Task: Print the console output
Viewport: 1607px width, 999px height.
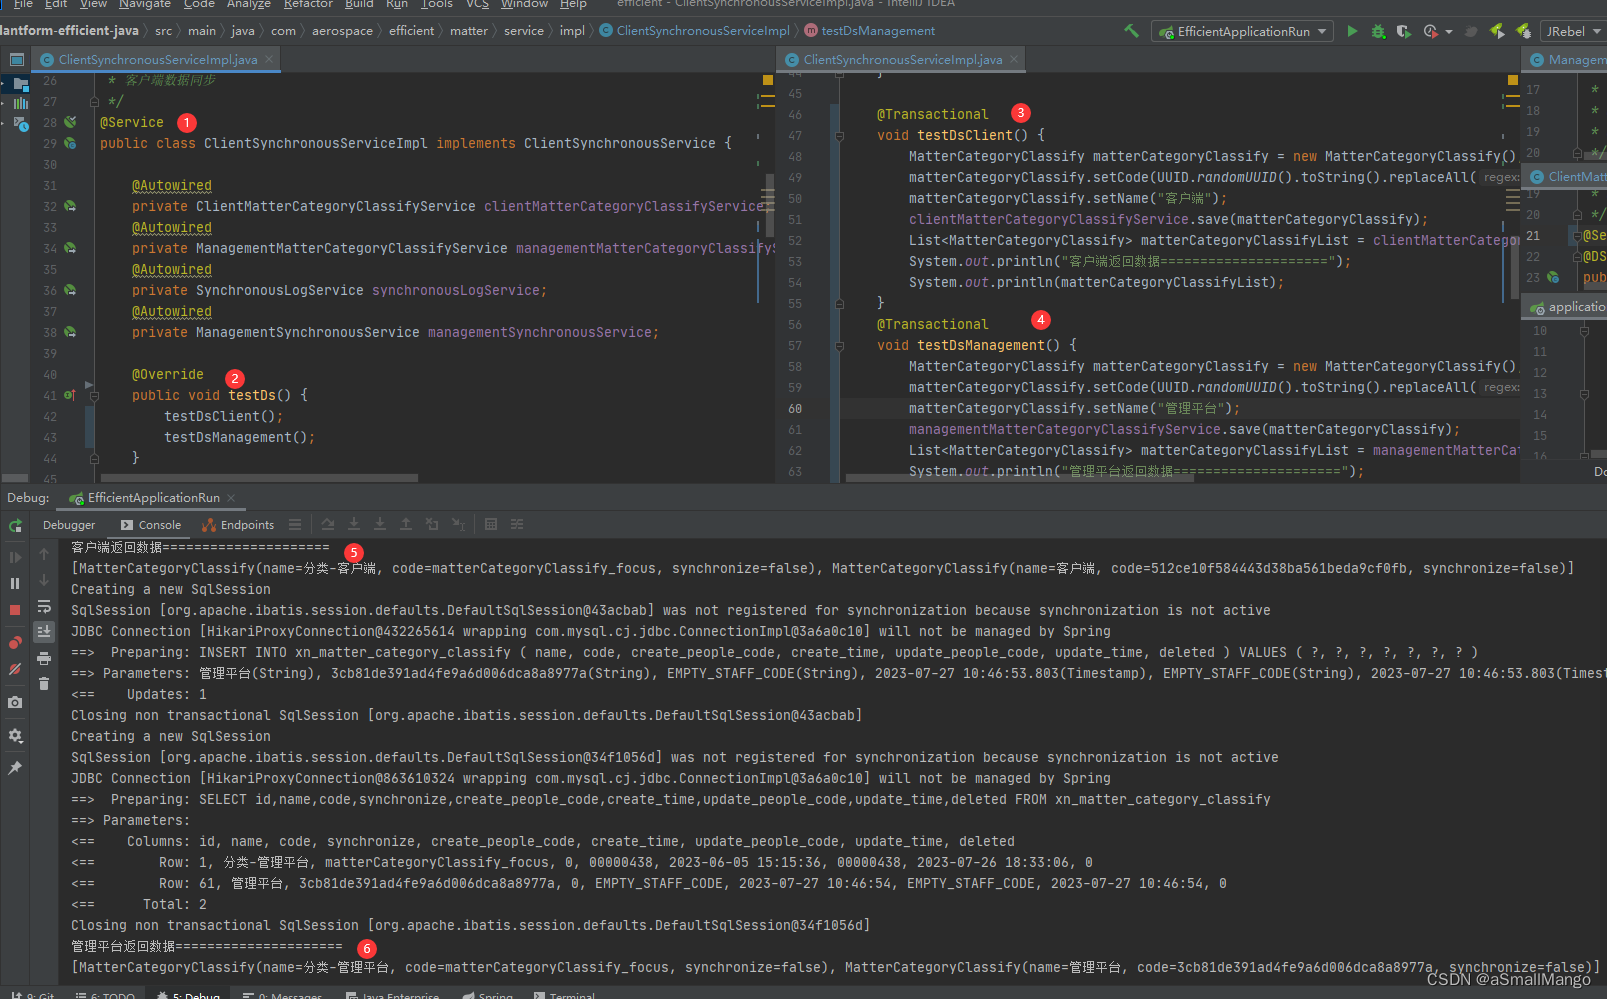Action: pyautogui.click(x=44, y=658)
